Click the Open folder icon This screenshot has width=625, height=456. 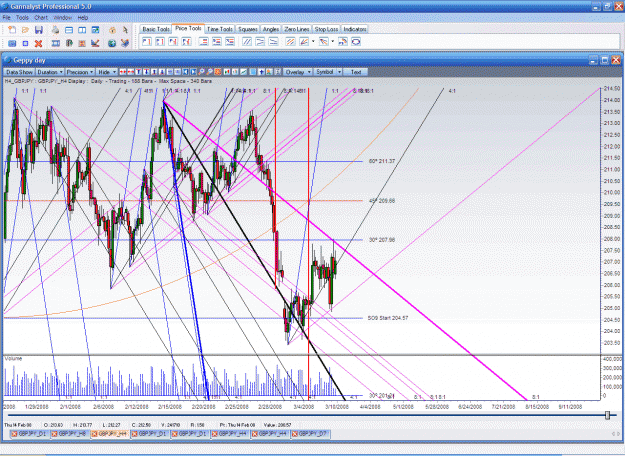[25, 30]
